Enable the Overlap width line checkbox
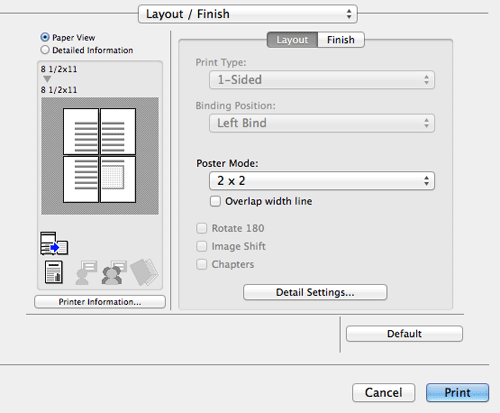Image resolution: width=500 pixels, height=413 pixels. coord(215,201)
